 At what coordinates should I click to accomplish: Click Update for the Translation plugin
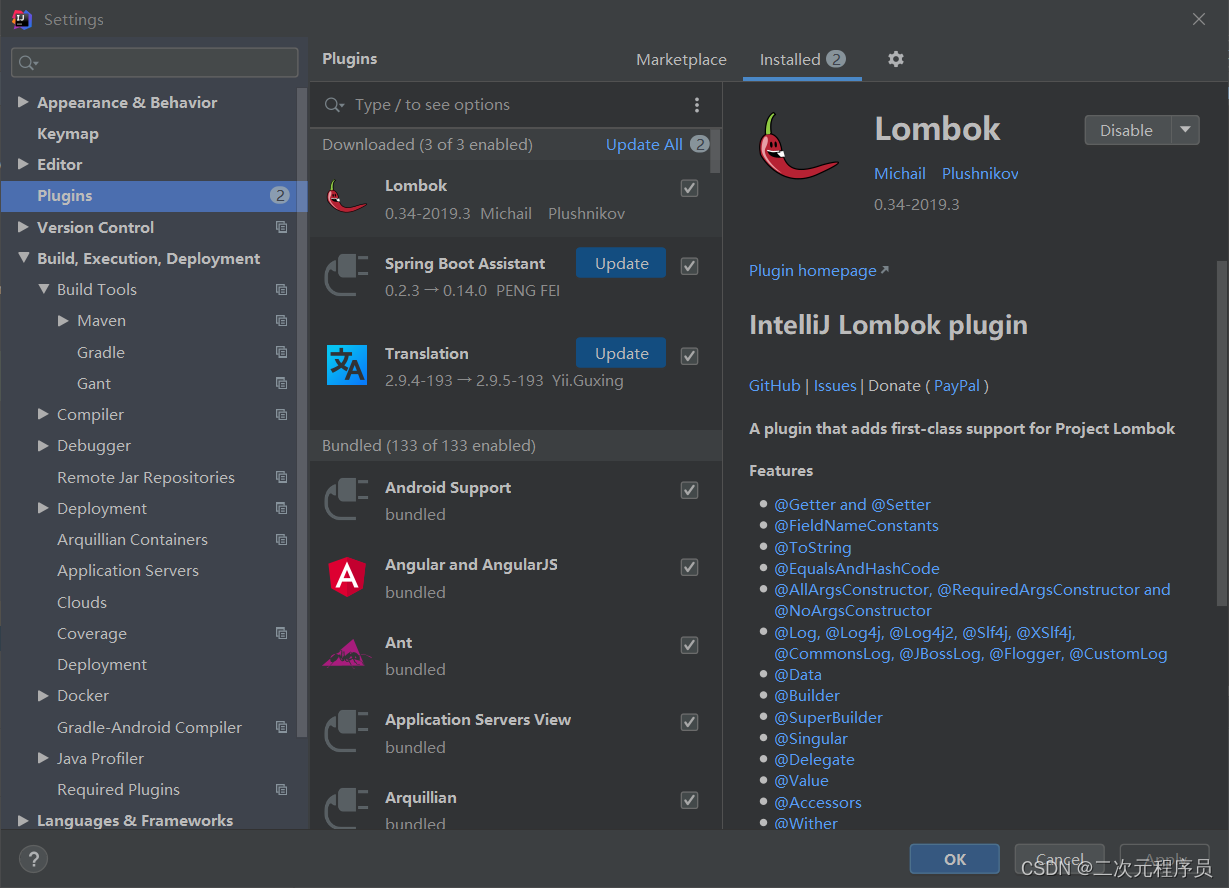621,353
